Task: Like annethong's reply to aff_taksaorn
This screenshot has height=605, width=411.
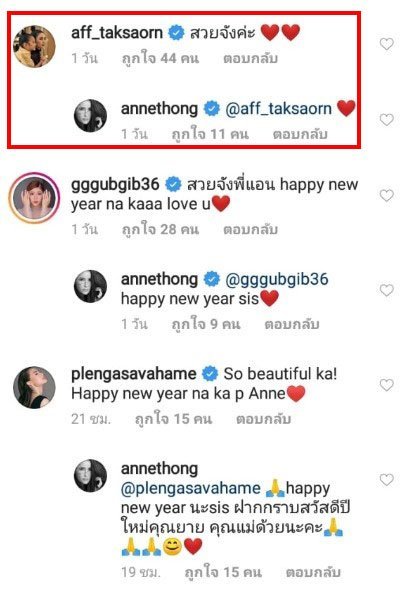Action: pos(386,120)
